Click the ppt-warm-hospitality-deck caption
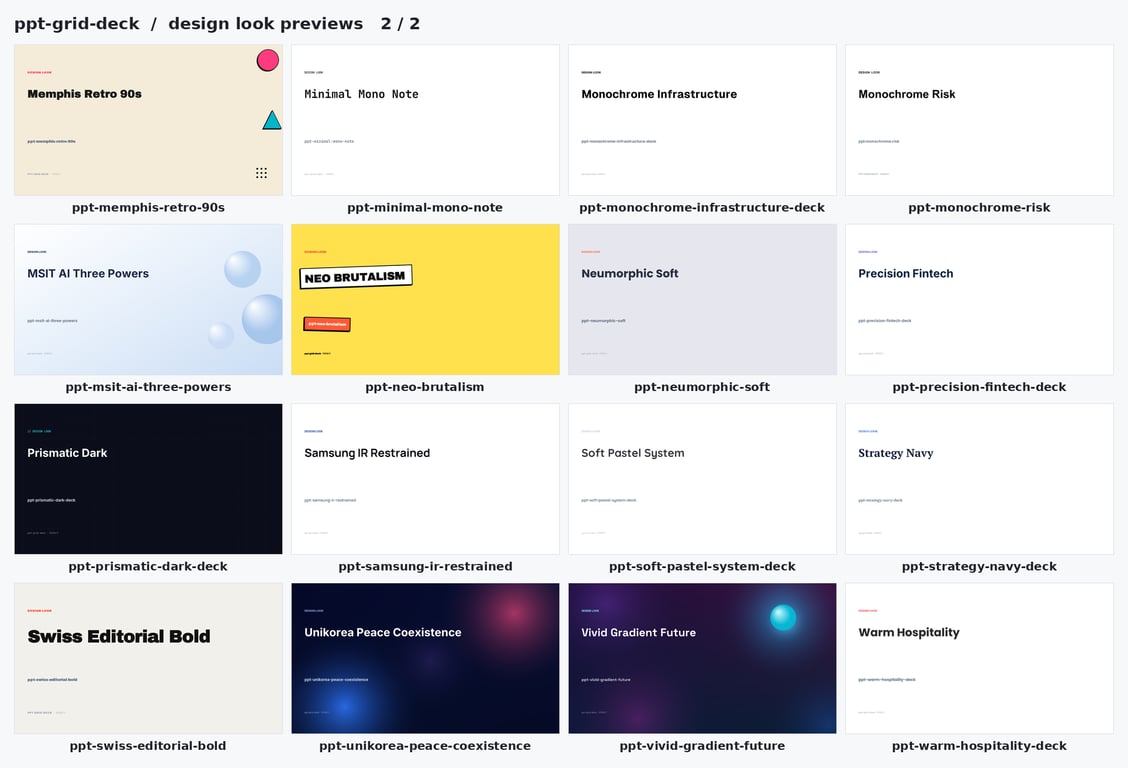 point(979,746)
